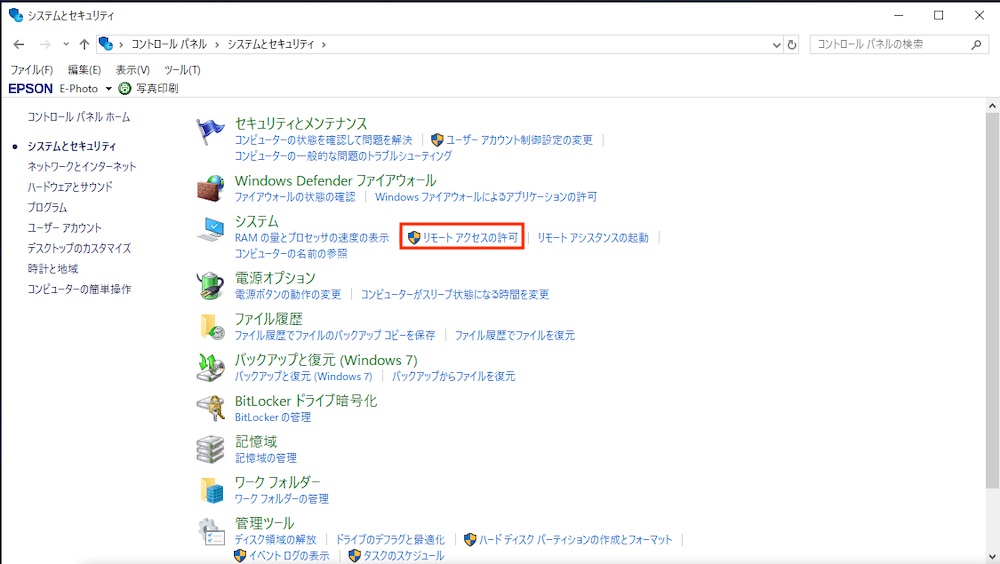This screenshot has width=1000, height=564.
Task: Click the up one level arrow
Action: [84, 44]
